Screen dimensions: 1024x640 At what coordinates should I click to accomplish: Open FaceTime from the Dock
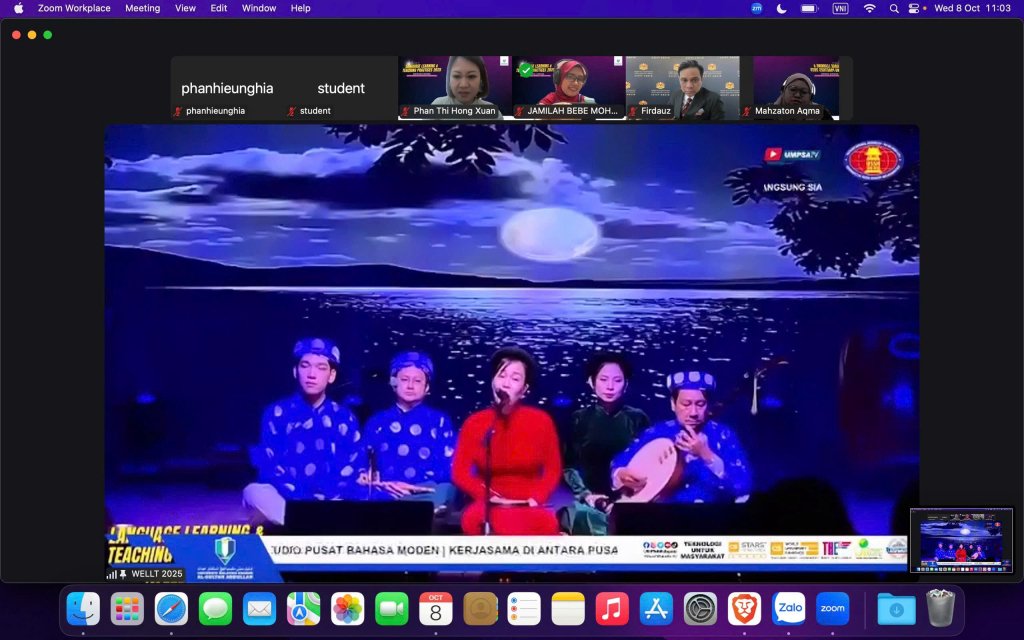click(x=392, y=609)
